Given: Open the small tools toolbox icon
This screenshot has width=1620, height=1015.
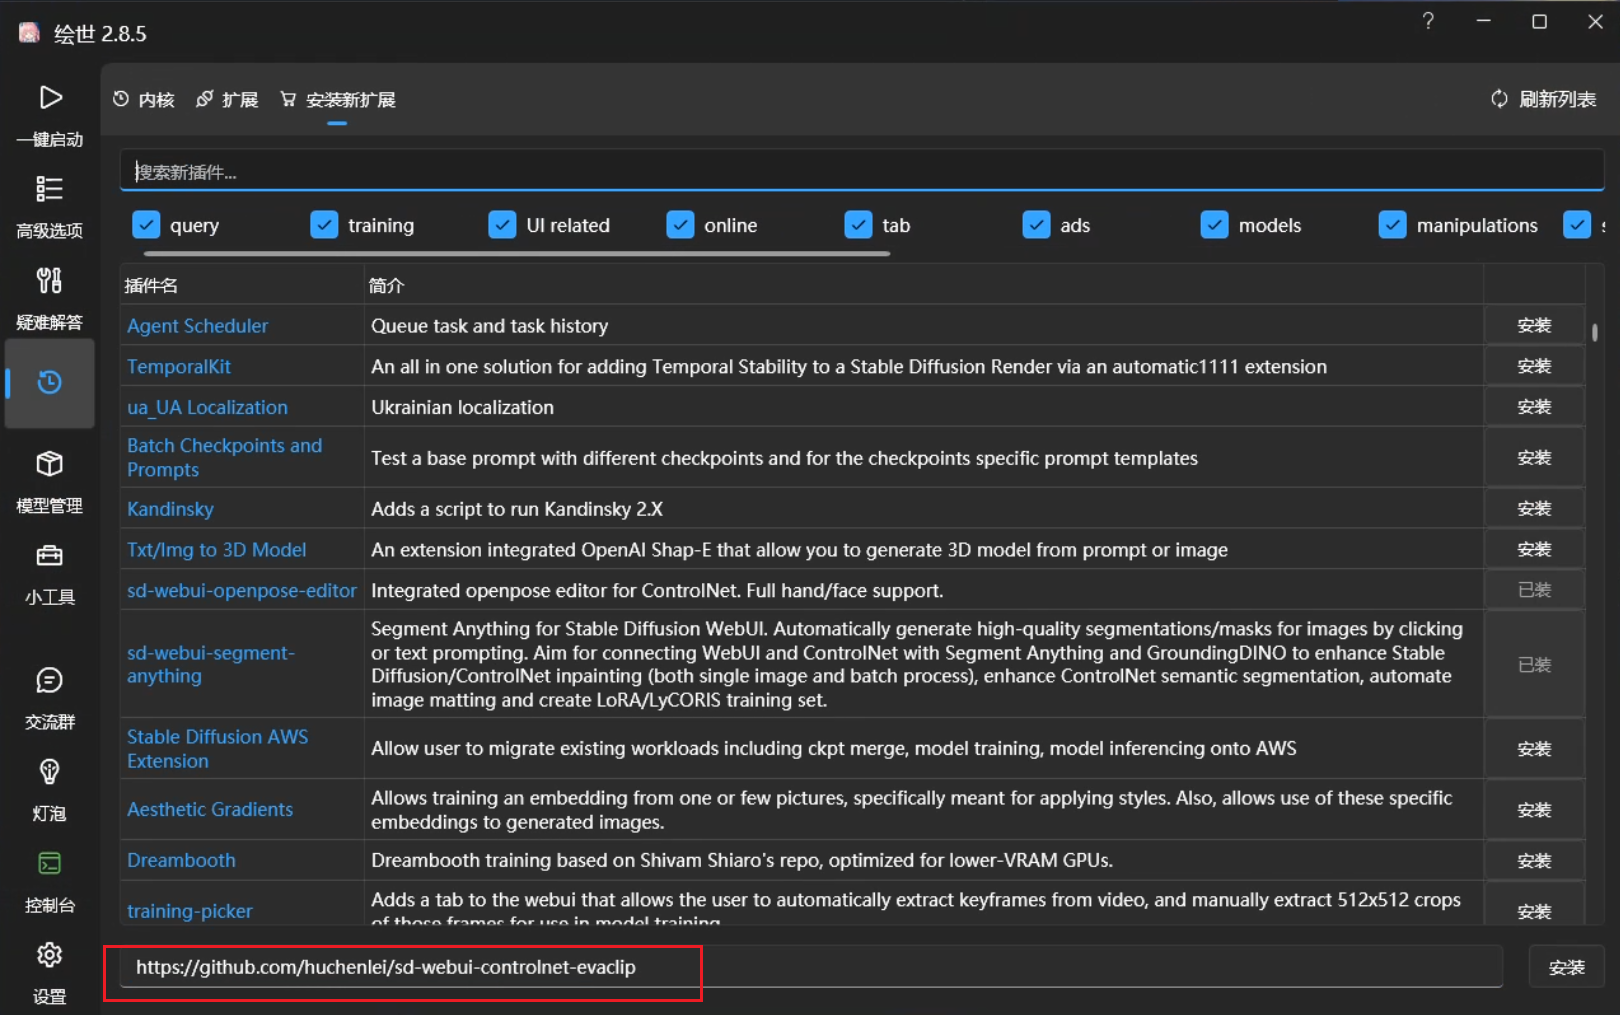Looking at the screenshot, I should pyautogui.click(x=49, y=555).
